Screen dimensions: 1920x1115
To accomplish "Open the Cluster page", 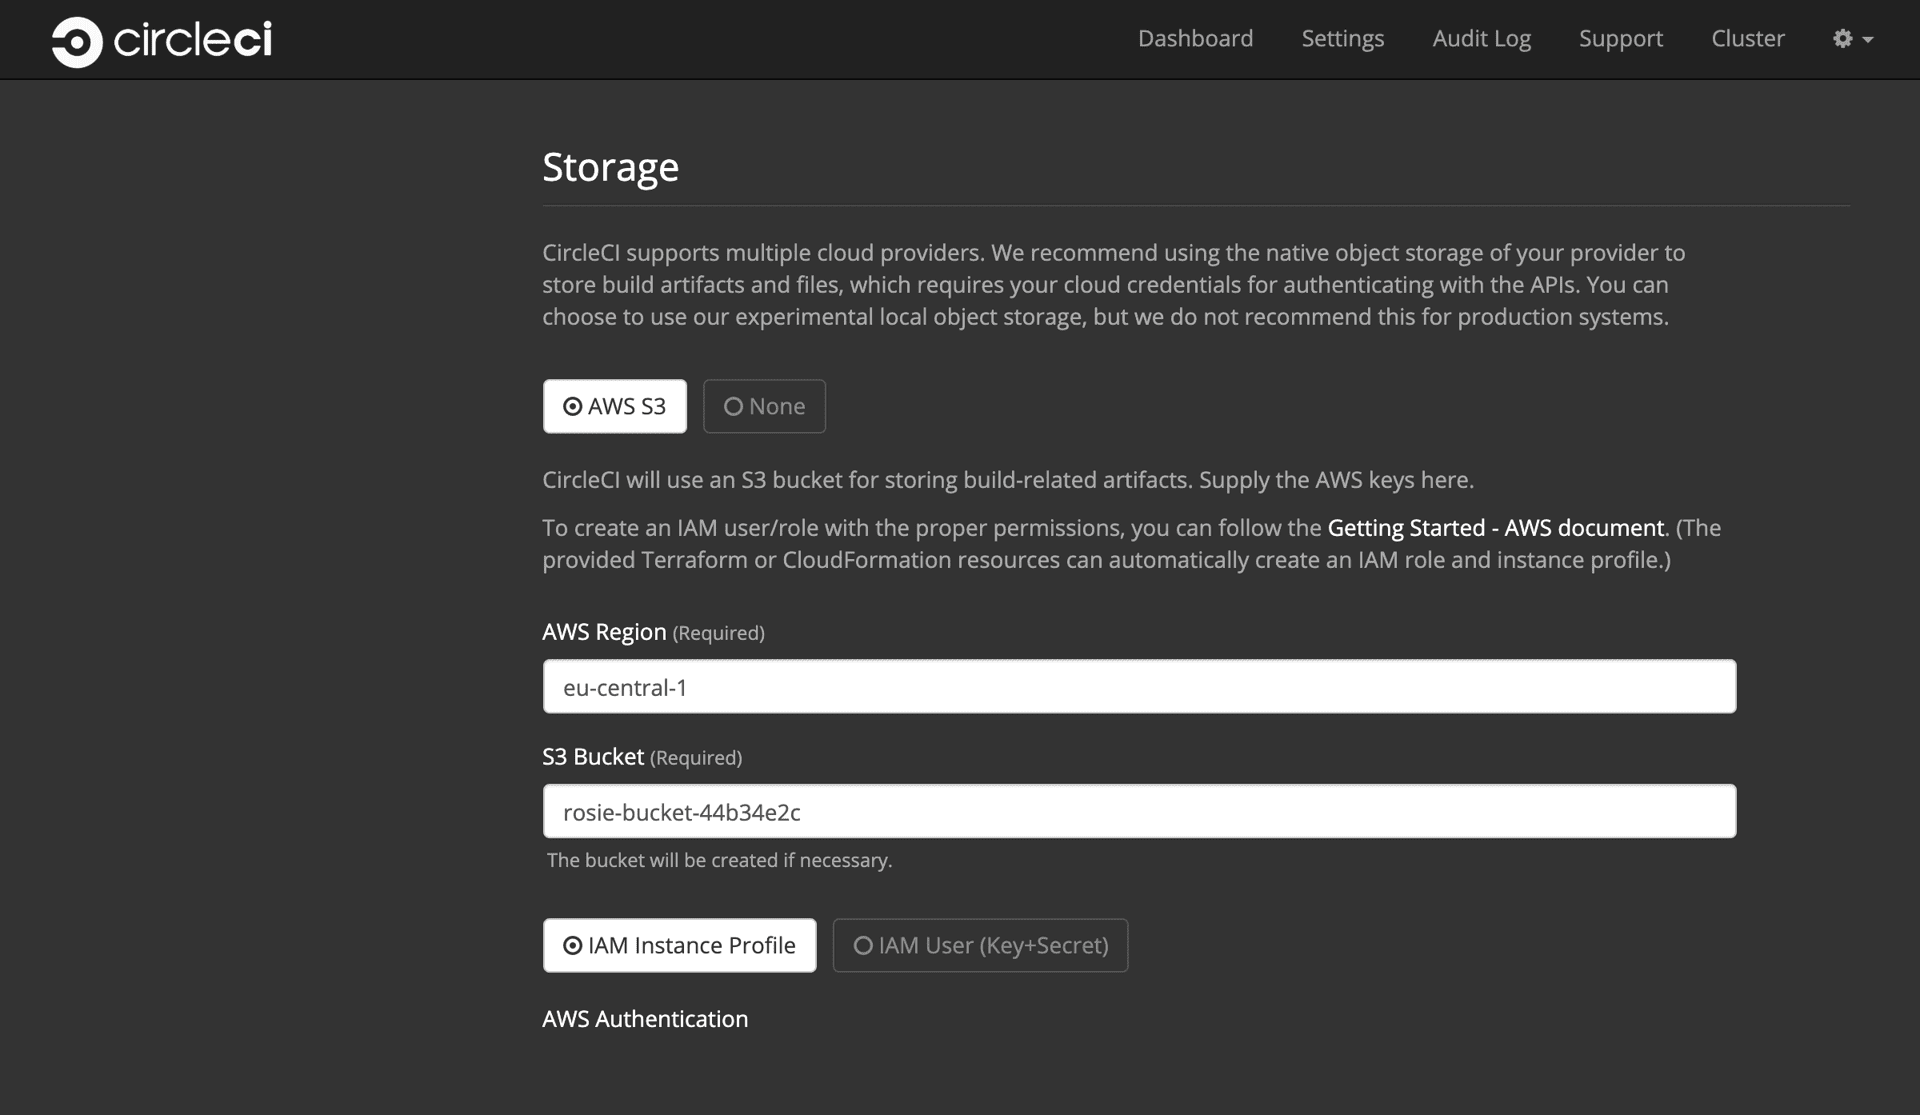I will click(1747, 39).
